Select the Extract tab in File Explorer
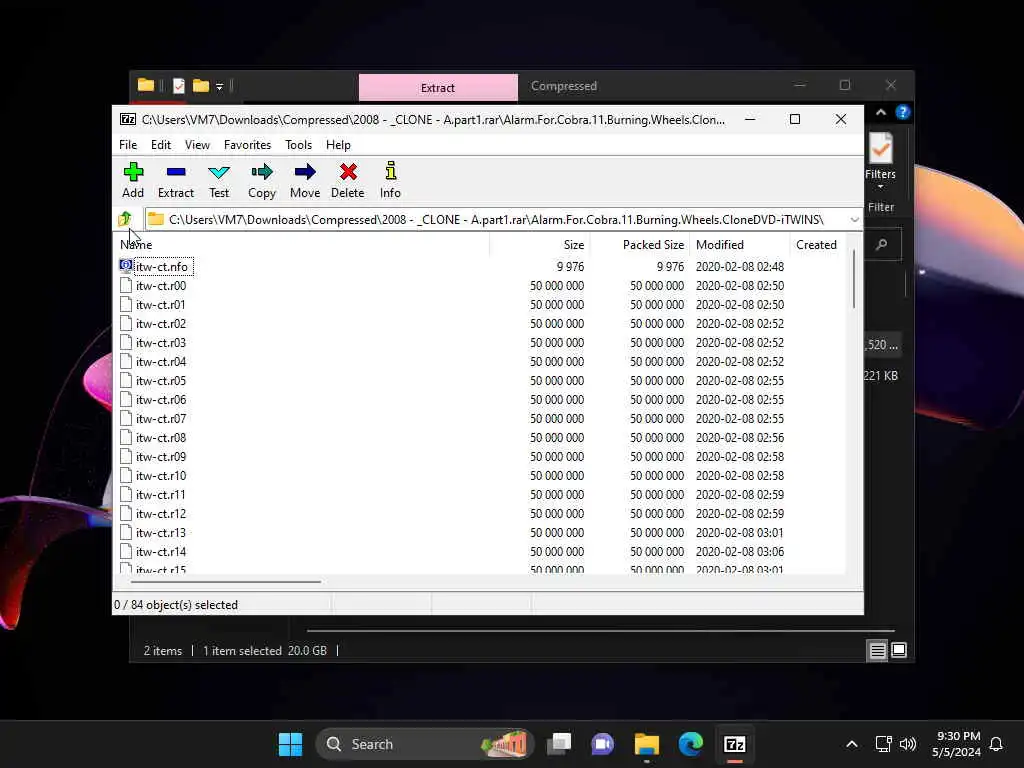 438,88
